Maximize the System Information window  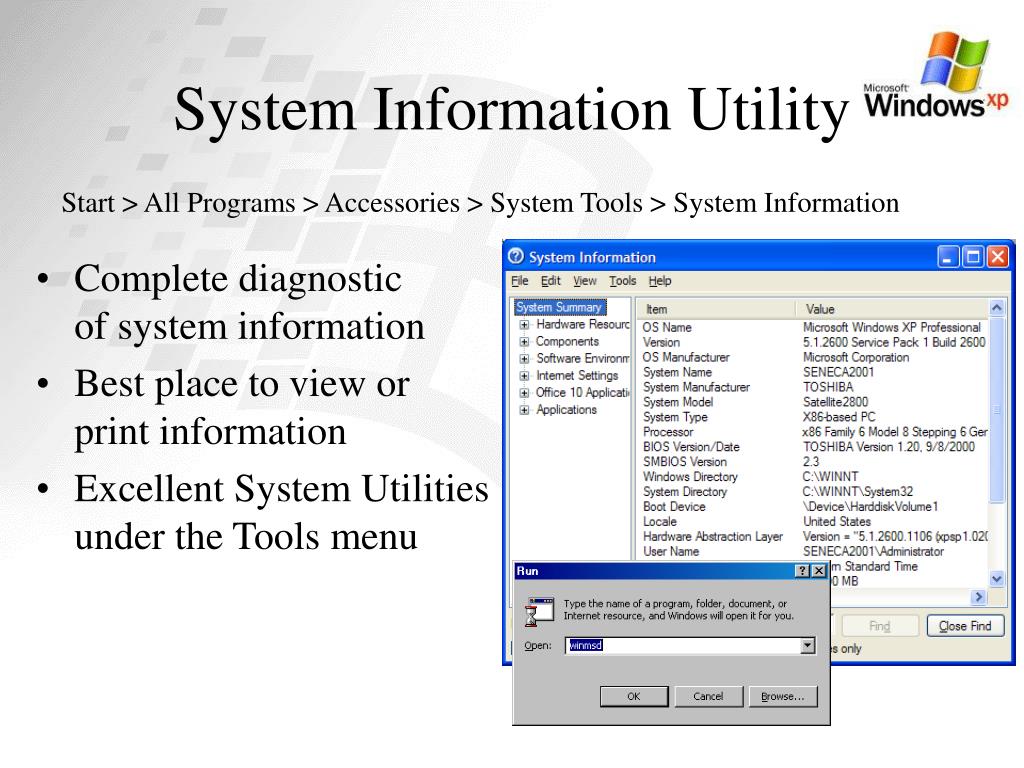pyautogui.click(x=973, y=257)
